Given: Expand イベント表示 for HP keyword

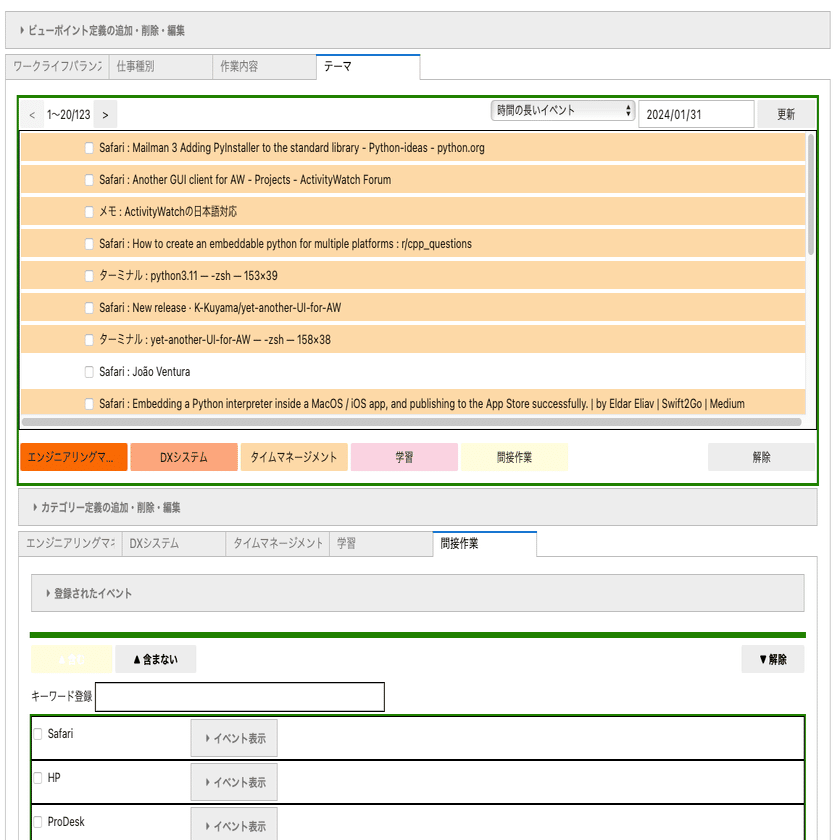Looking at the screenshot, I should (x=234, y=782).
